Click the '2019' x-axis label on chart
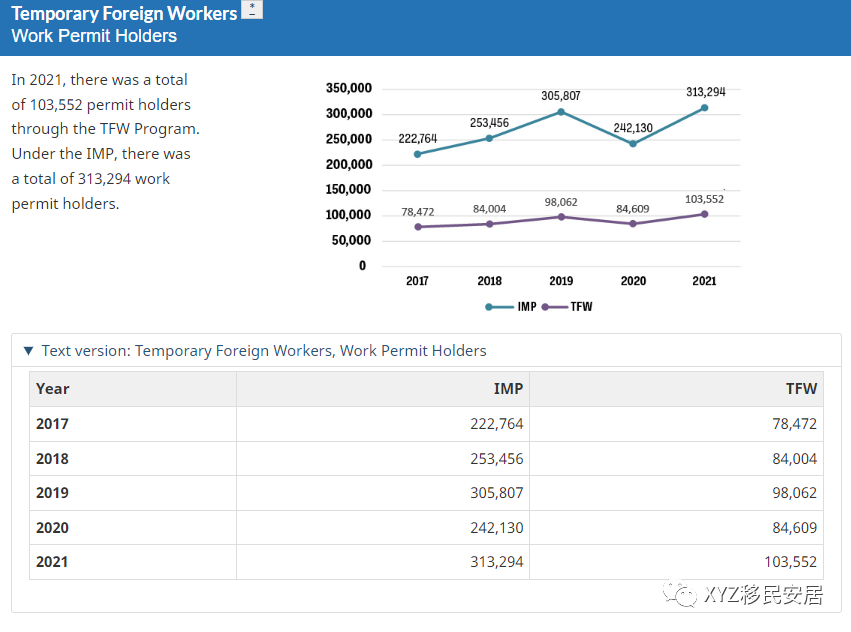The width and height of the screenshot is (851, 632). click(561, 281)
